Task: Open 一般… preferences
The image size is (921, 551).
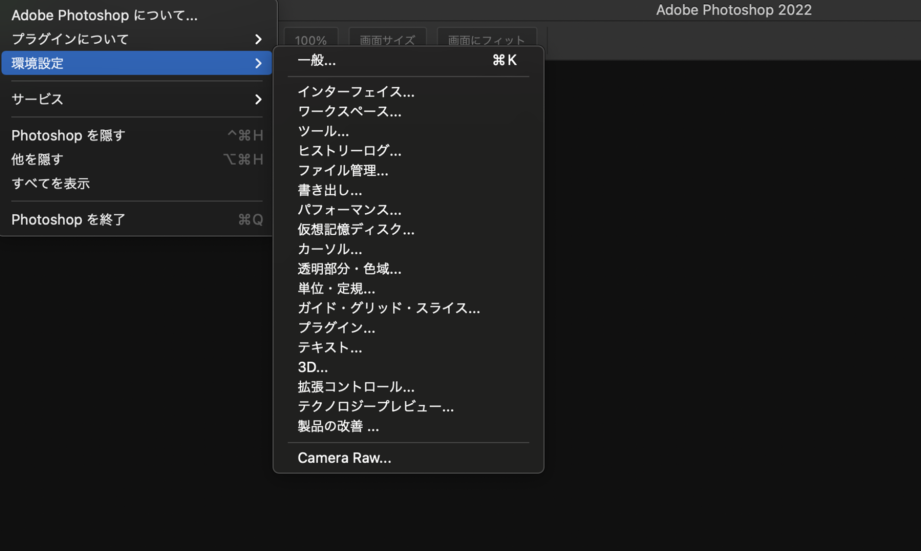Action: click(408, 61)
